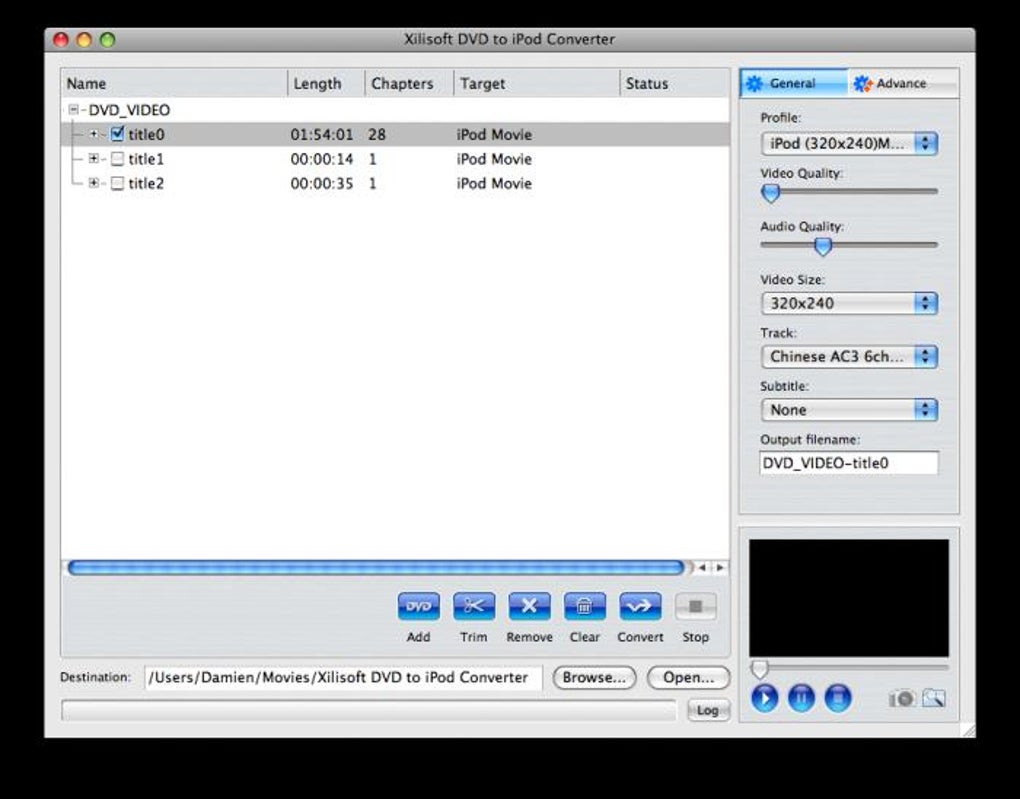The width and height of the screenshot is (1020, 799).
Task: Click the length value 00:00:14
Action: pos(322,159)
